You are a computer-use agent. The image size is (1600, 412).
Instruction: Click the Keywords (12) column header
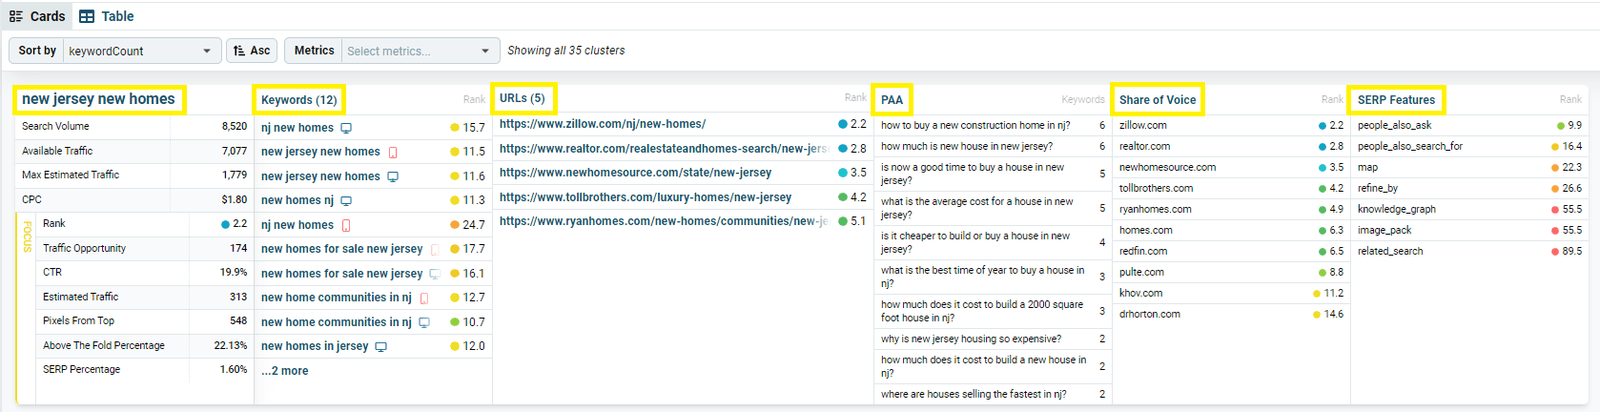pyautogui.click(x=299, y=100)
